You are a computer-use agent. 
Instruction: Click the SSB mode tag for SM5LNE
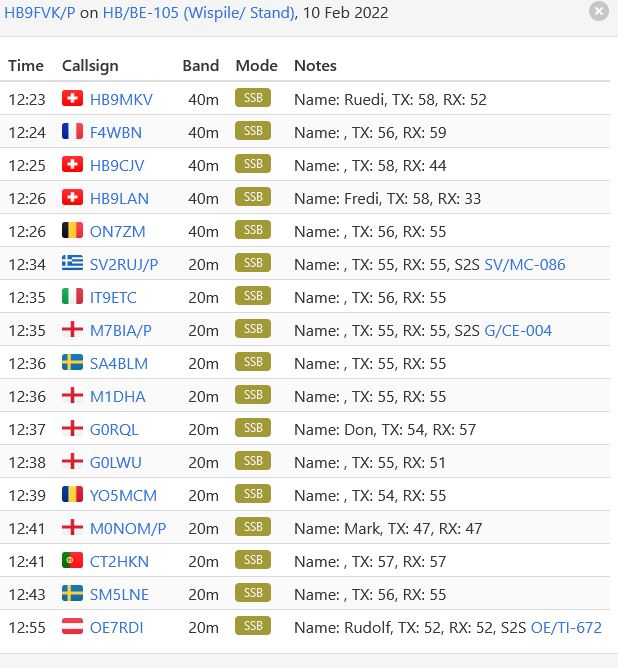click(x=253, y=593)
